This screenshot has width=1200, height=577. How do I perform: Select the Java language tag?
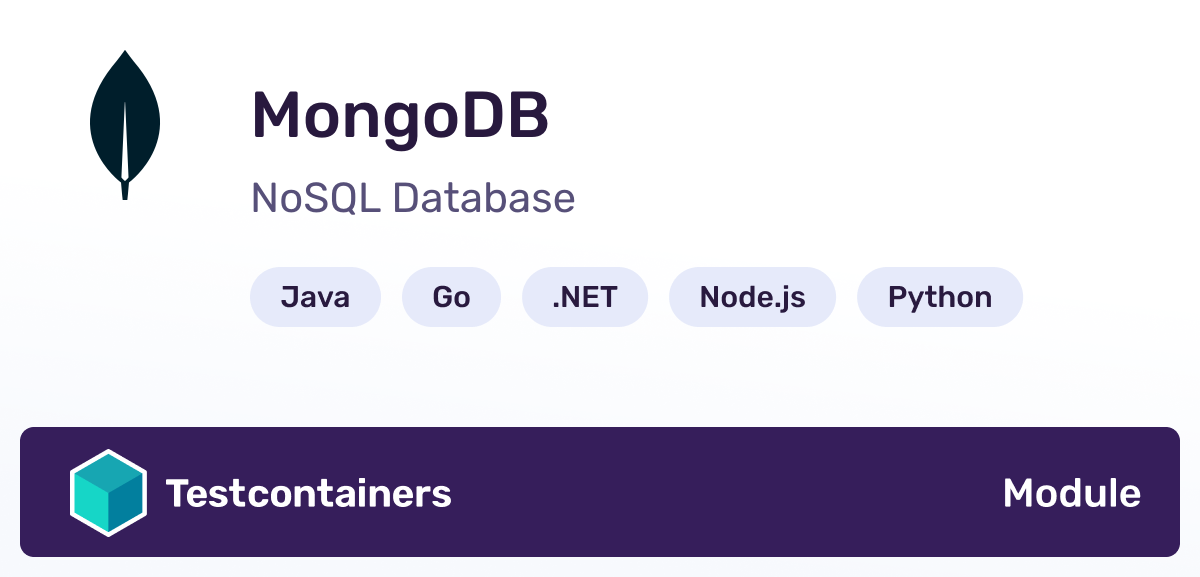(315, 297)
